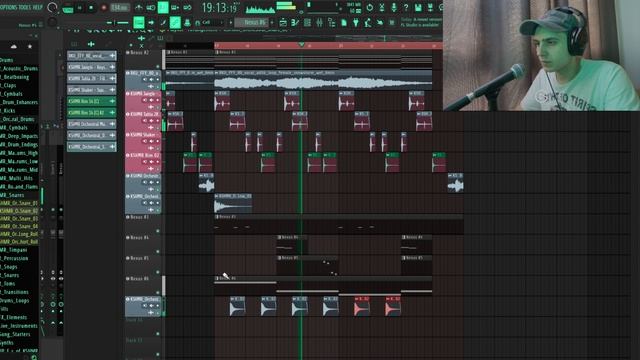Select BRU_FFY_80_vocal clip in picker
Screen dimensions: 640x360
91,56
